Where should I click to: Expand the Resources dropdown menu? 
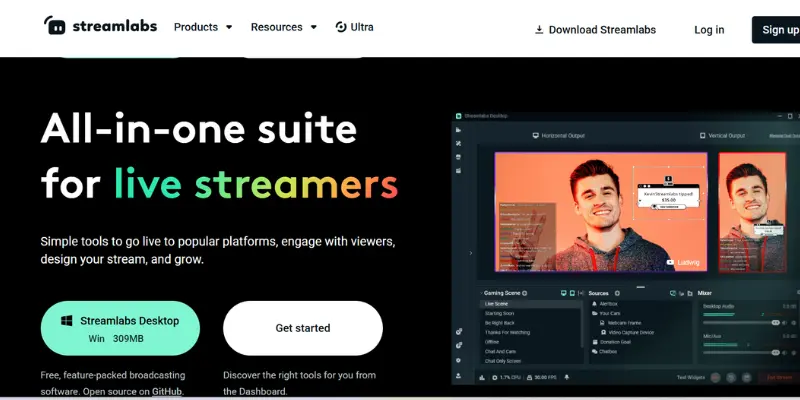[x=283, y=27]
